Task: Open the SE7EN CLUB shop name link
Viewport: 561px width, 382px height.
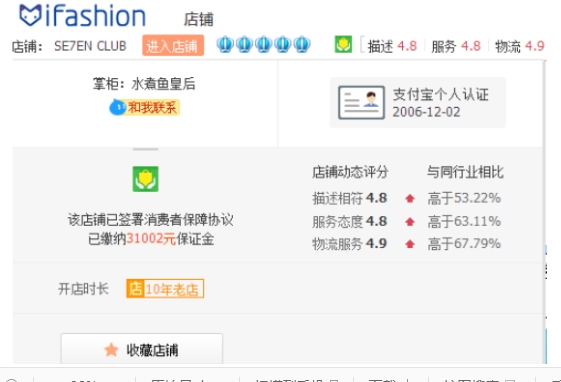Action: tap(90, 46)
